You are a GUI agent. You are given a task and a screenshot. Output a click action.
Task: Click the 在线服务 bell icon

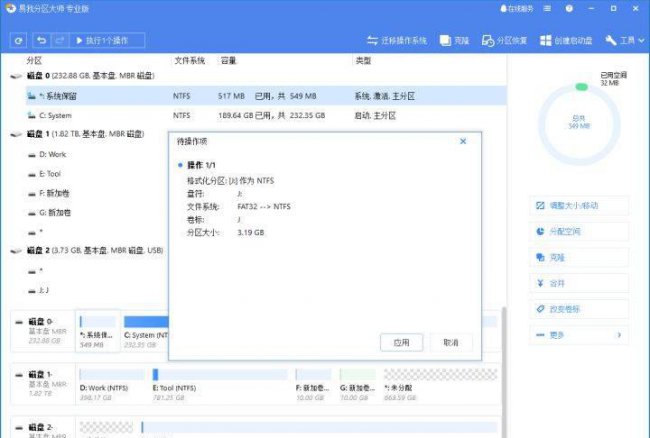(517, 8)
